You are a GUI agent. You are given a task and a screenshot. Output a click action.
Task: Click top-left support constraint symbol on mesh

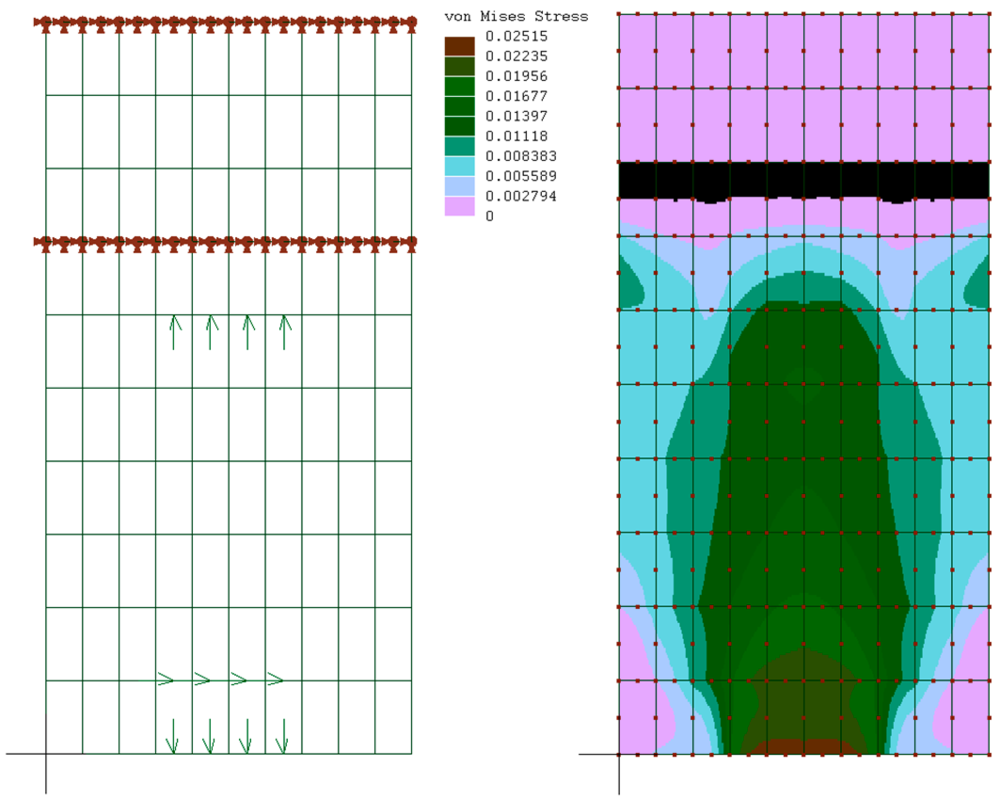[x=46, y=23]
